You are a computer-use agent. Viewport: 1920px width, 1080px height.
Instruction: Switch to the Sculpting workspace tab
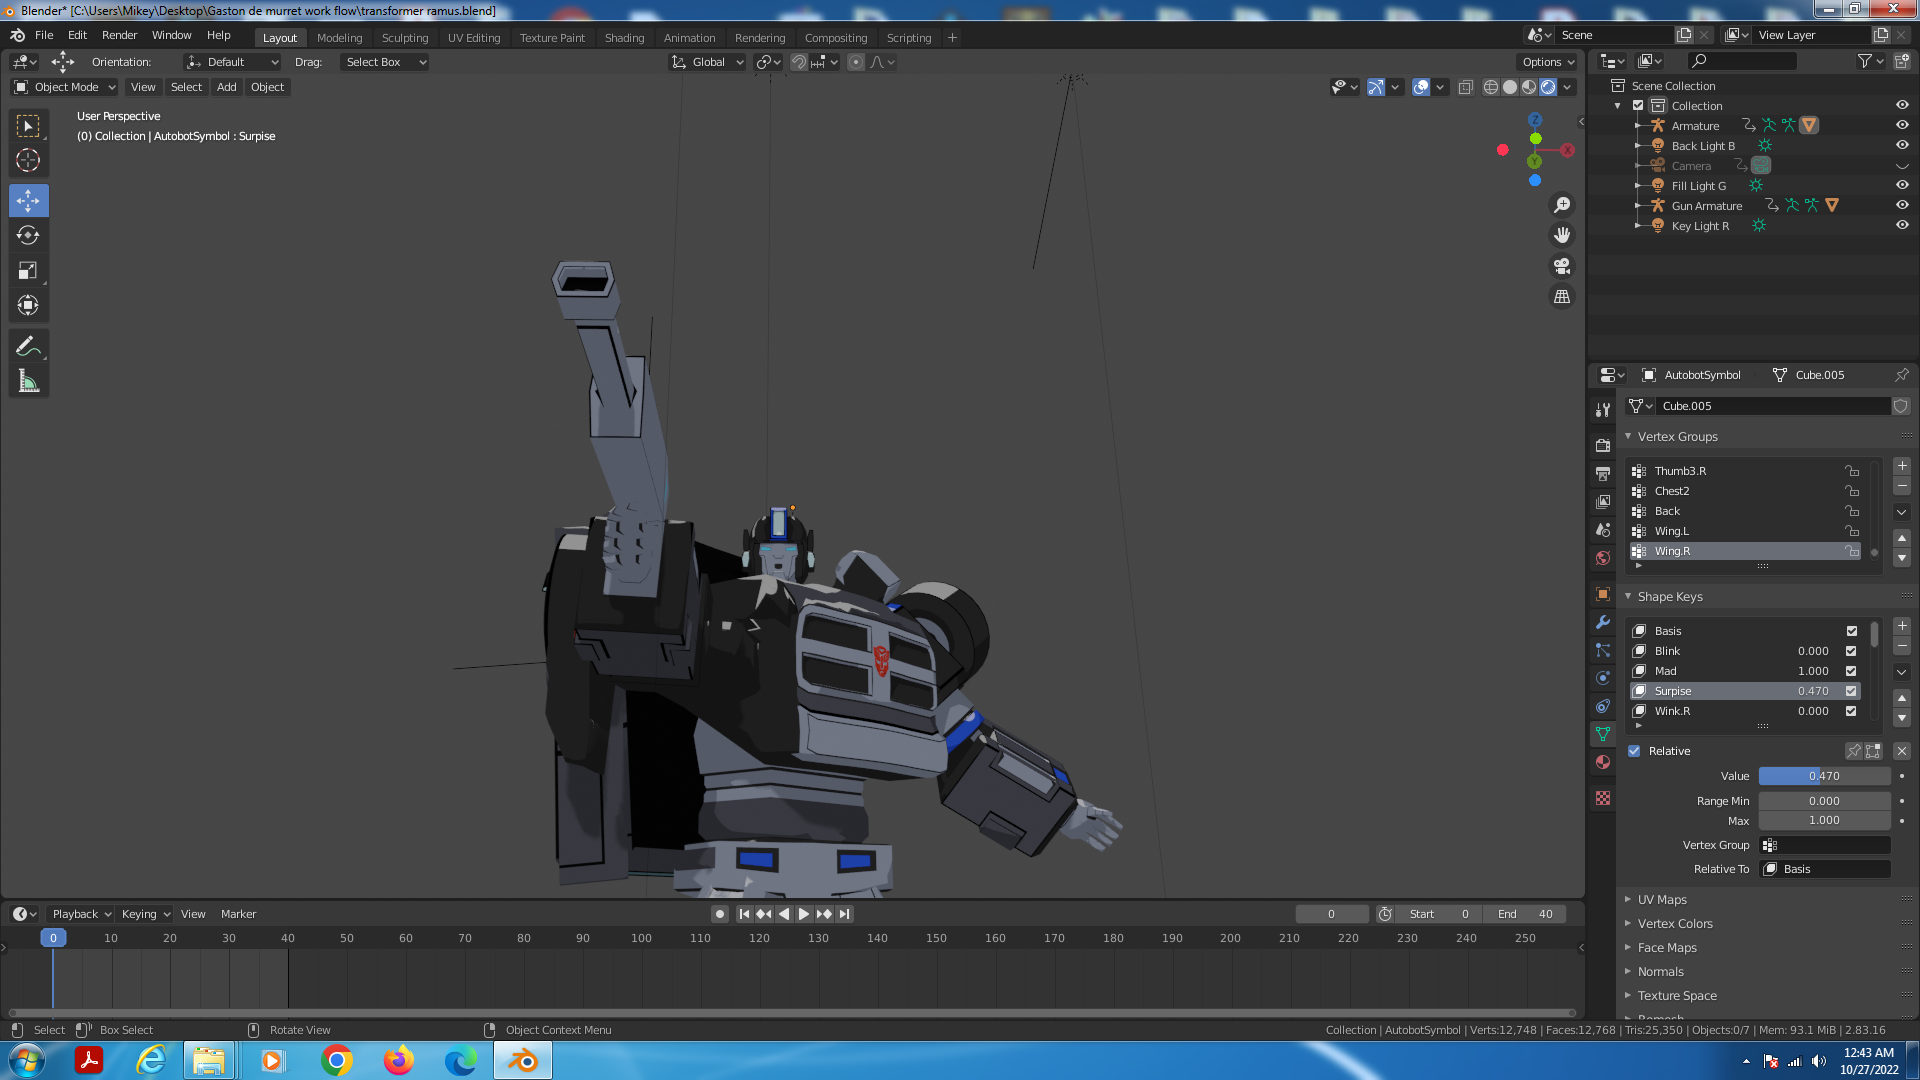tap(405, 38)
